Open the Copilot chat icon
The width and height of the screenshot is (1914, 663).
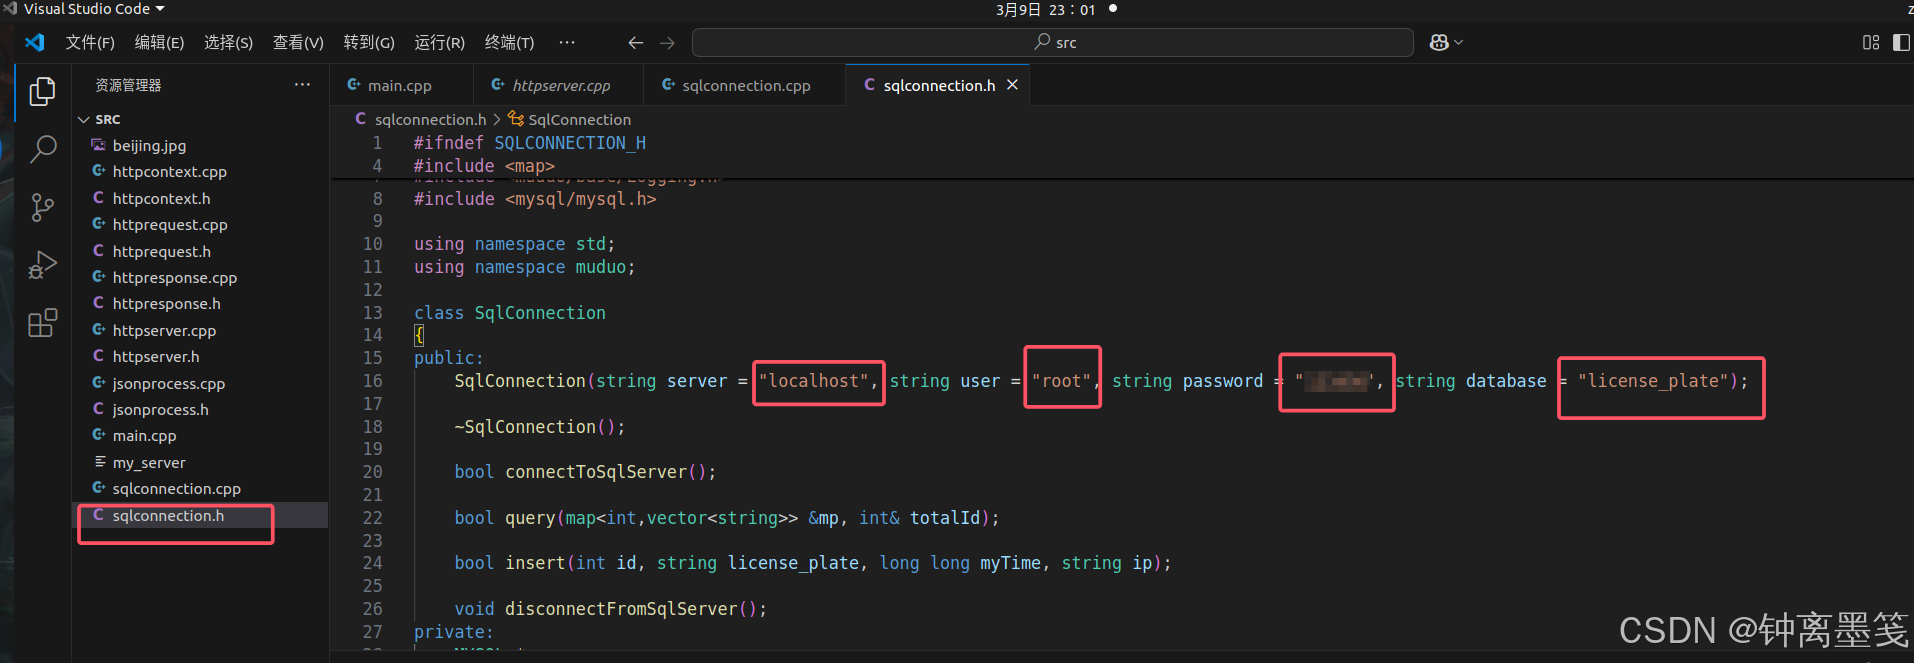(x=1439, y=43)
